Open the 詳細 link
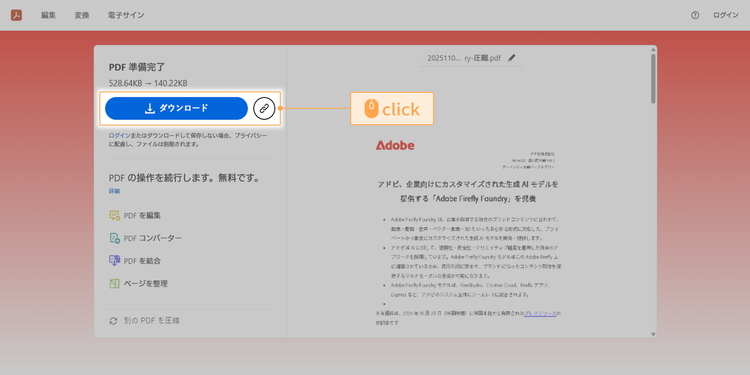The image size is (750, 375). coord(114,191)
